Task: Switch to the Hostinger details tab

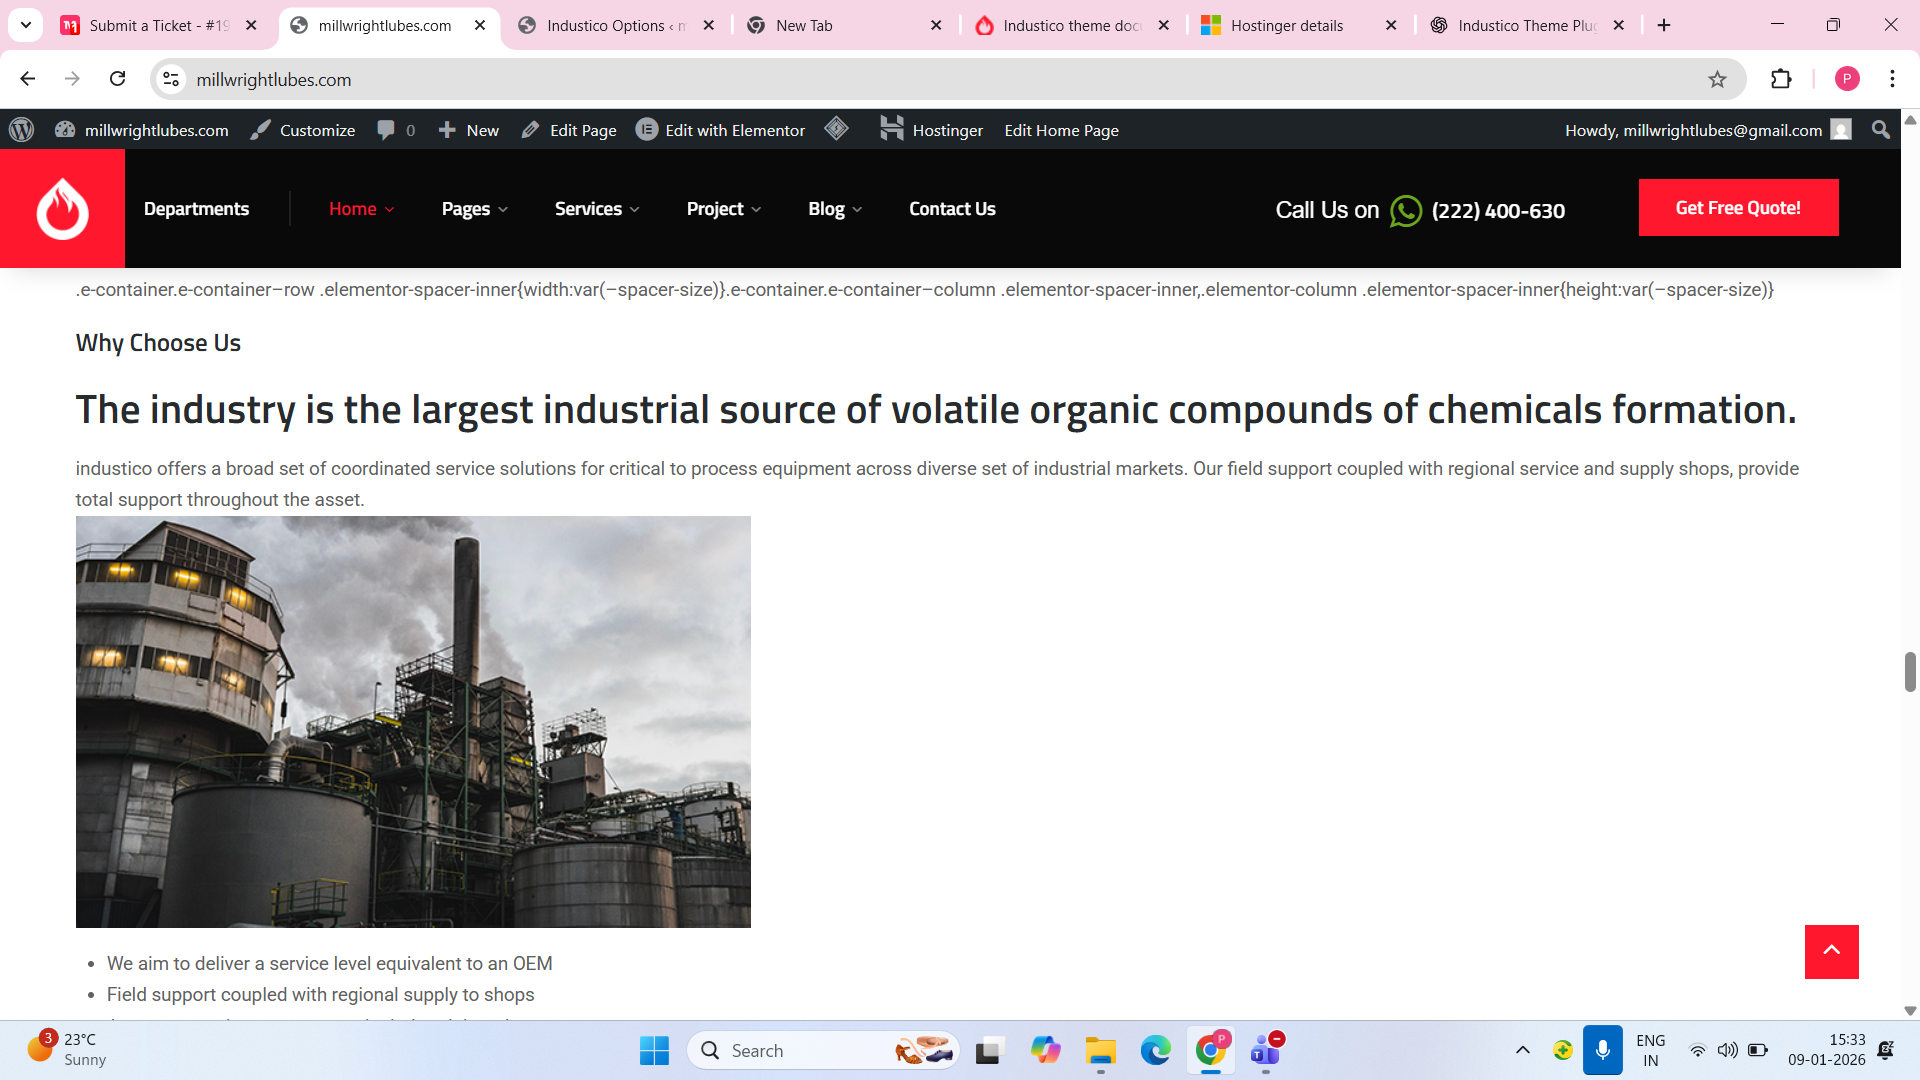Action: click(x=1286, y=25)
